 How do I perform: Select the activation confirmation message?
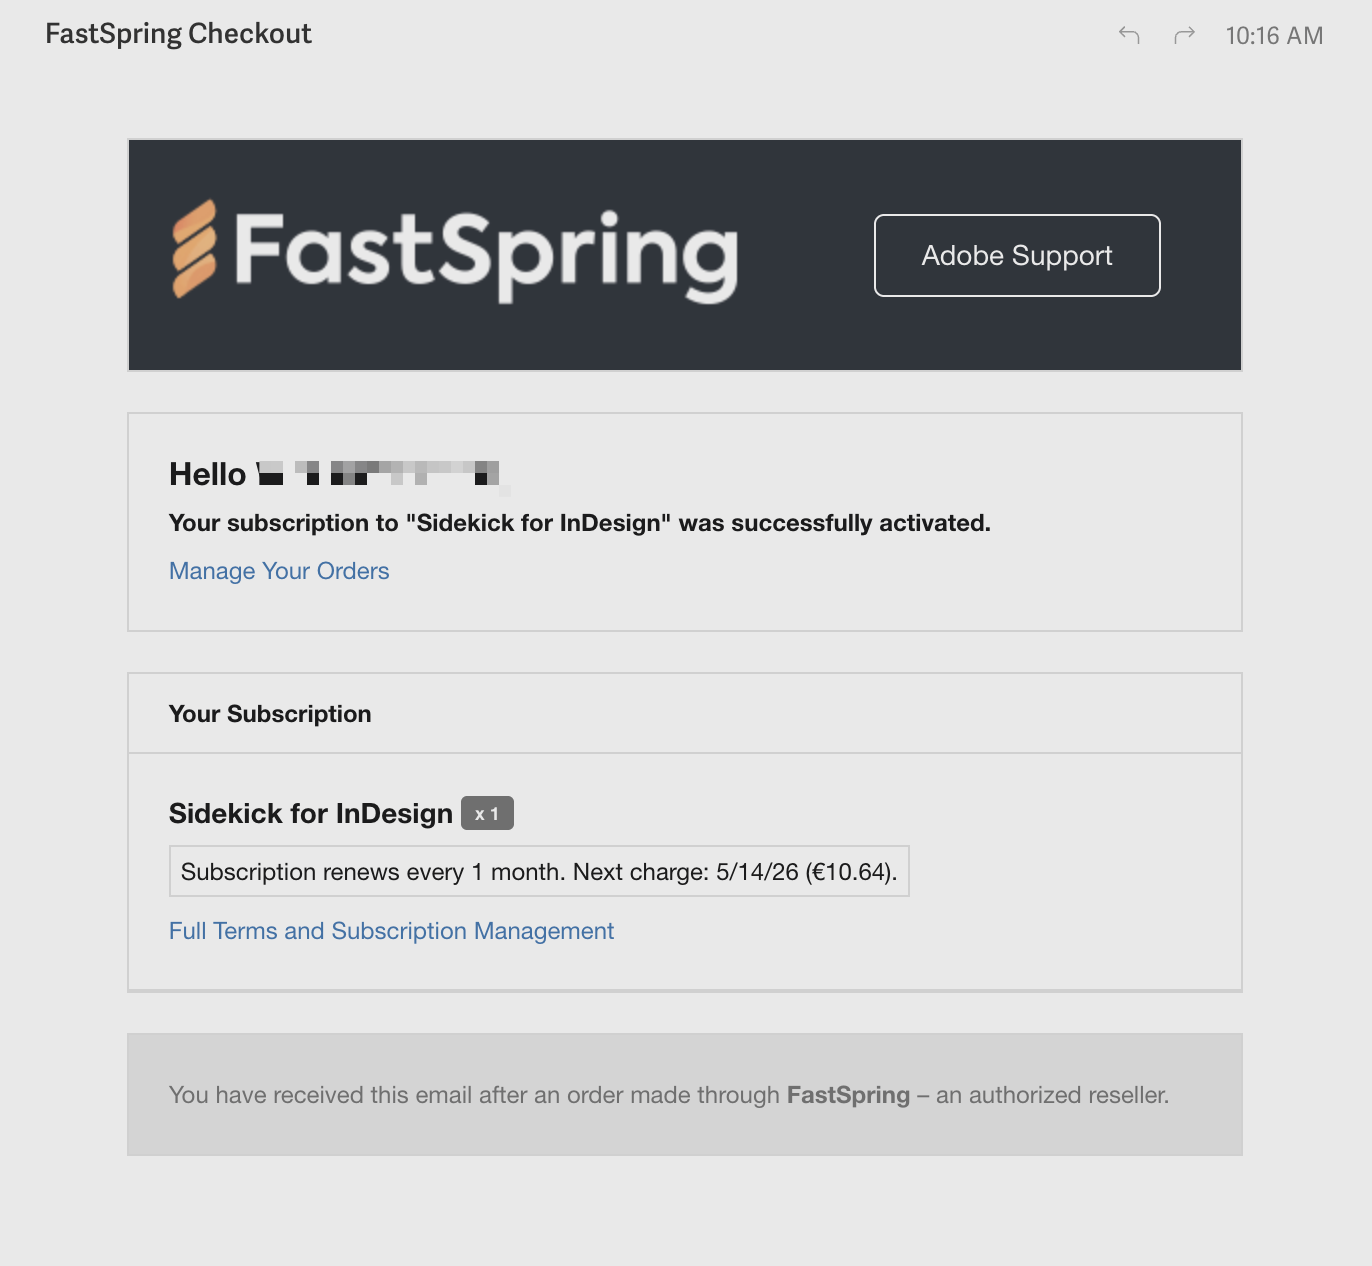[579, 522]
